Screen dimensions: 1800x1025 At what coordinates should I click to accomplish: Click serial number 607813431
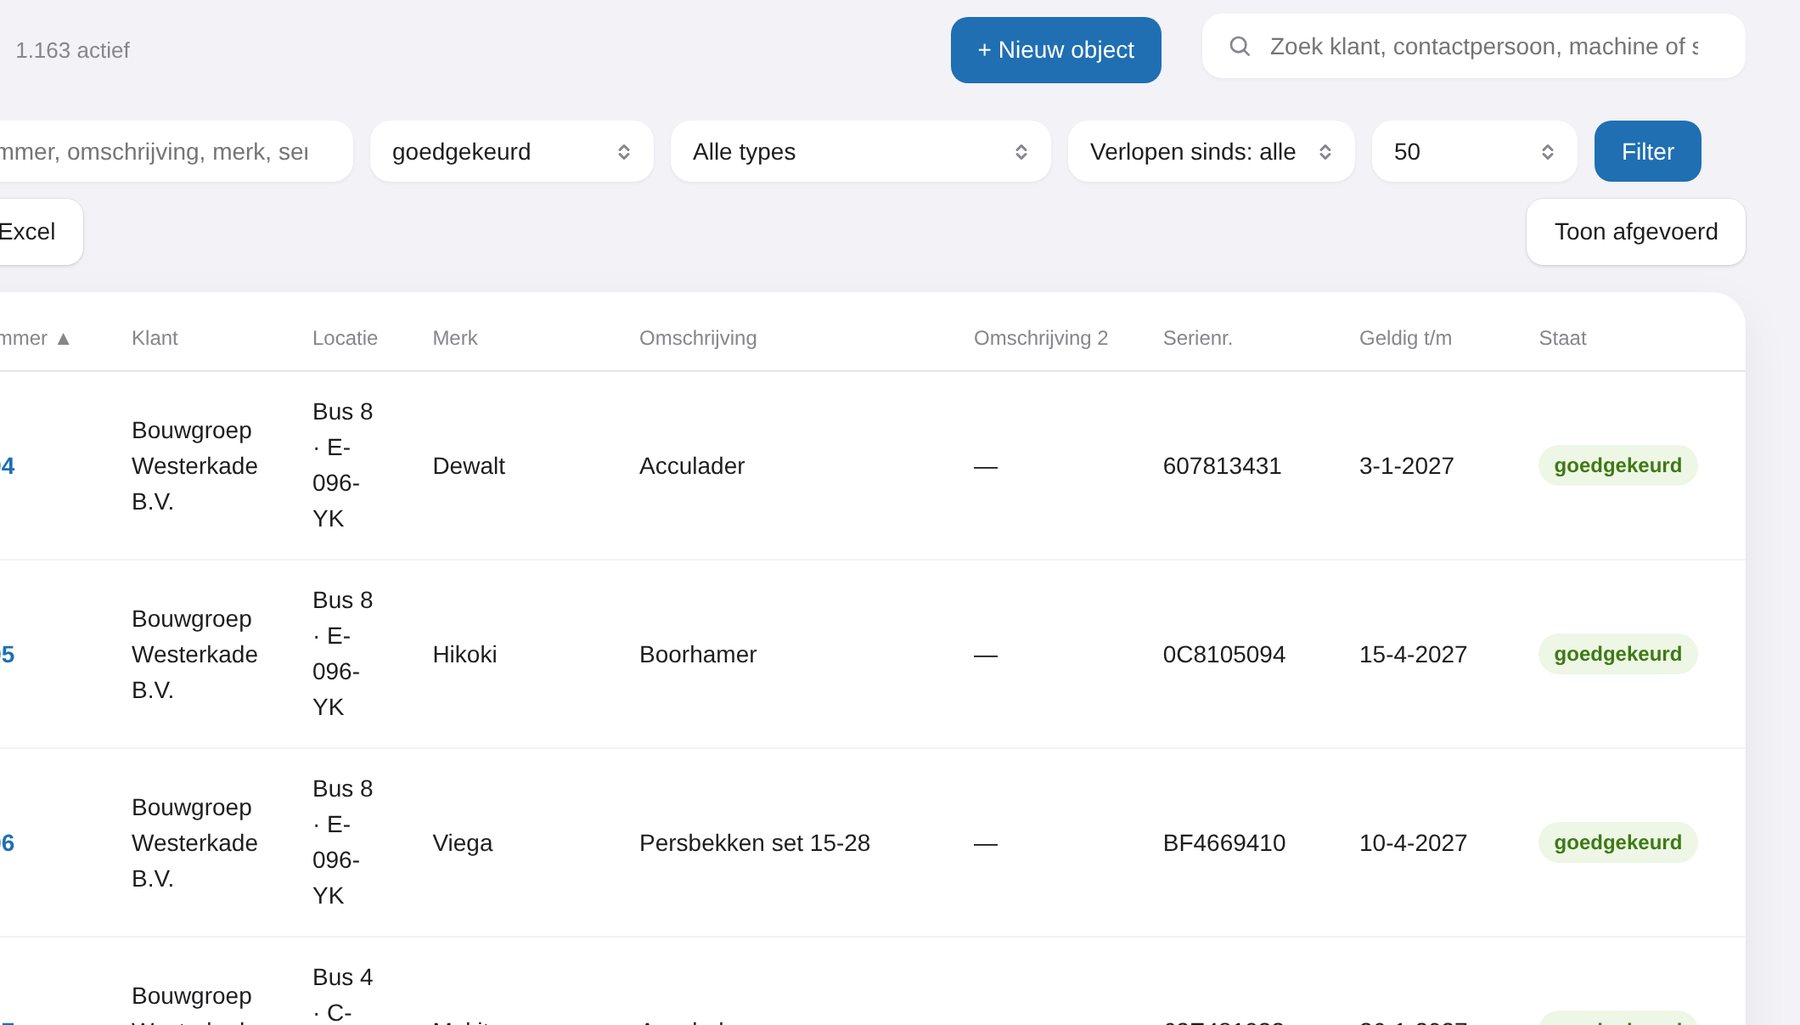point(1222,466)
